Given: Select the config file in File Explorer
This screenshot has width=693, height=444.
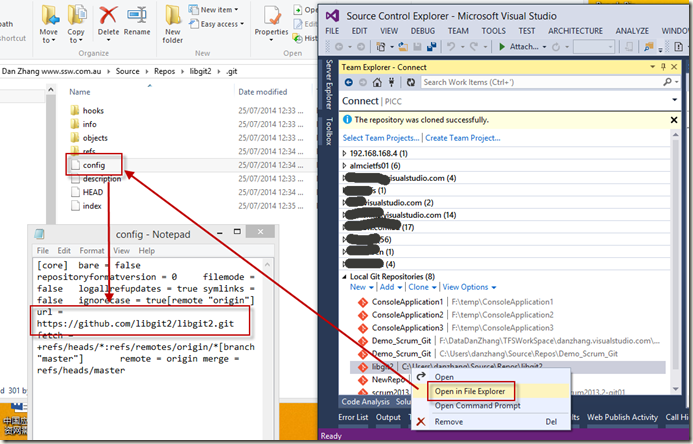Looking at the screenshot, I should [x=94, y=165].
